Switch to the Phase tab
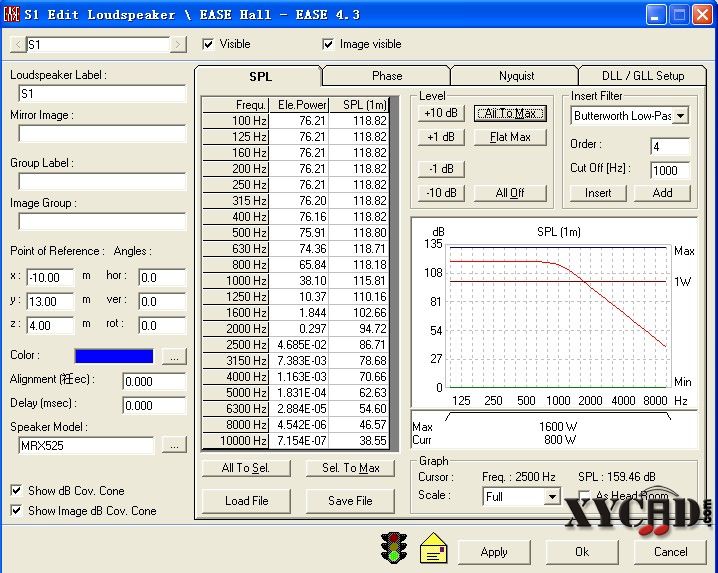 click(387, 76)
